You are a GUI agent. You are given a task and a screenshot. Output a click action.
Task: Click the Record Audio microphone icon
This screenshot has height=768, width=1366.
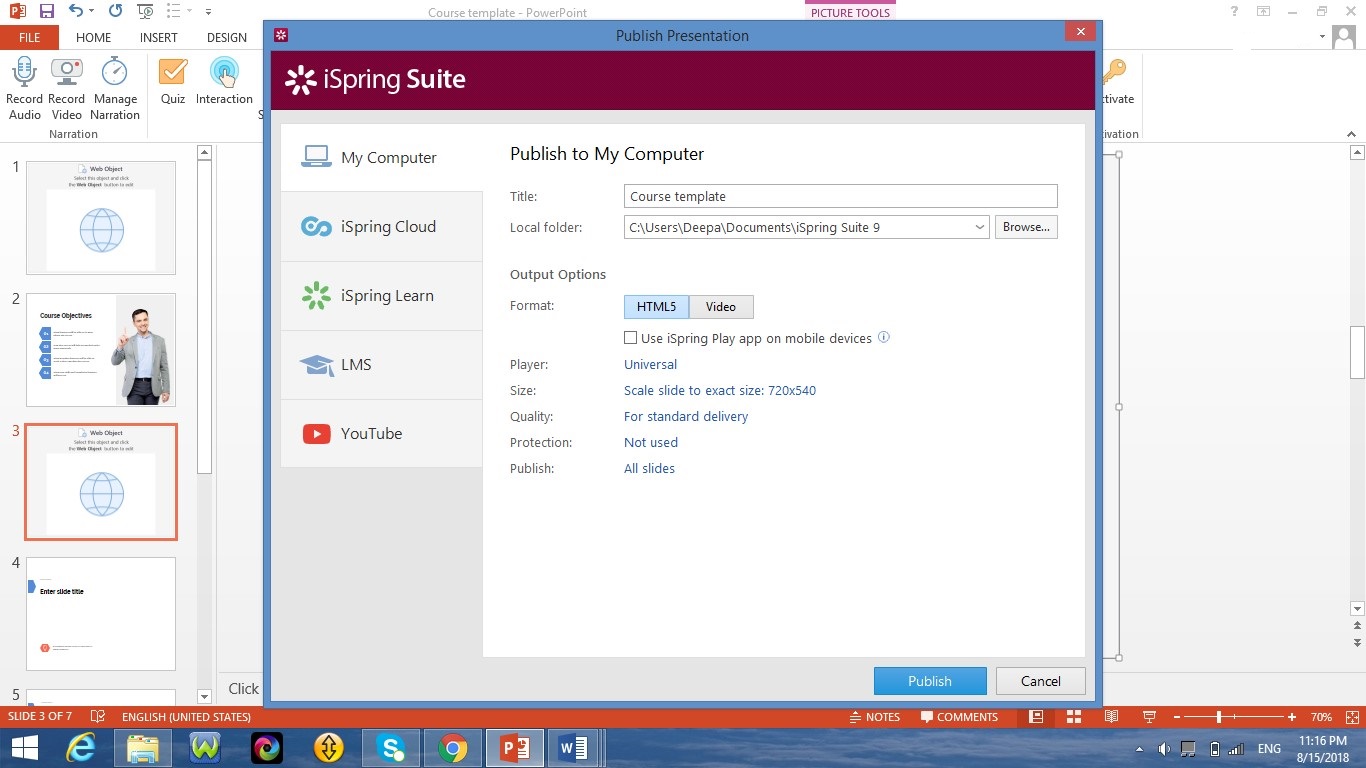tap(24, 72)
